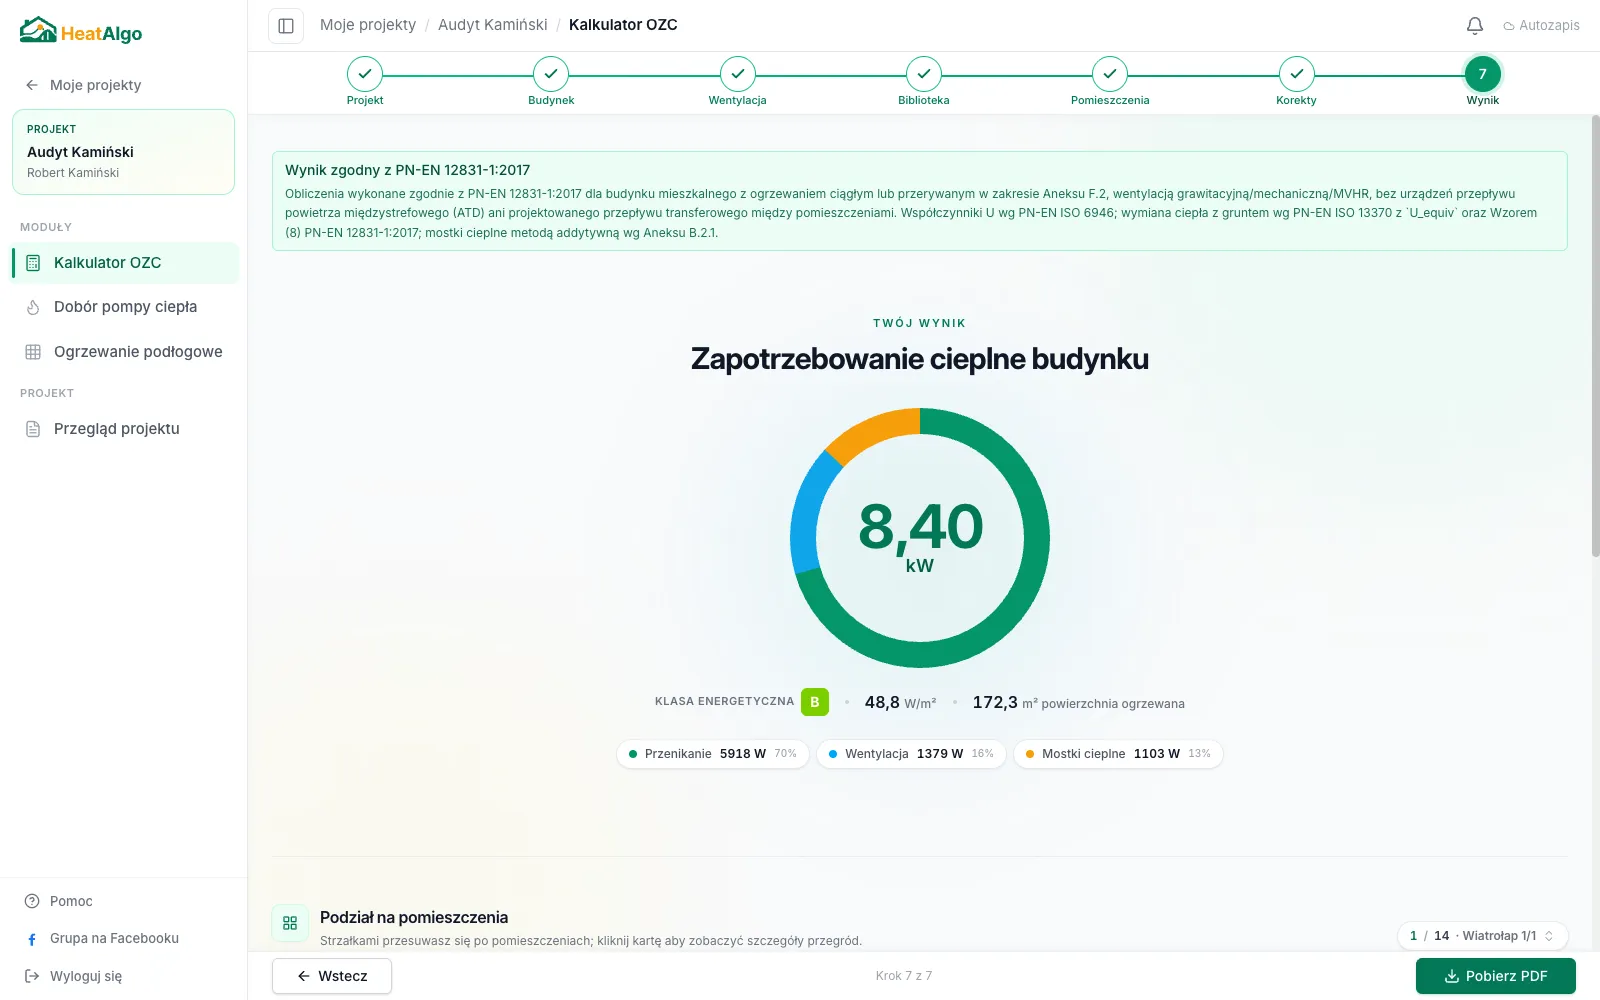Open Kalkulator OZC module
Screen dimensions: 1600x1000
click(x=125, y=263)
